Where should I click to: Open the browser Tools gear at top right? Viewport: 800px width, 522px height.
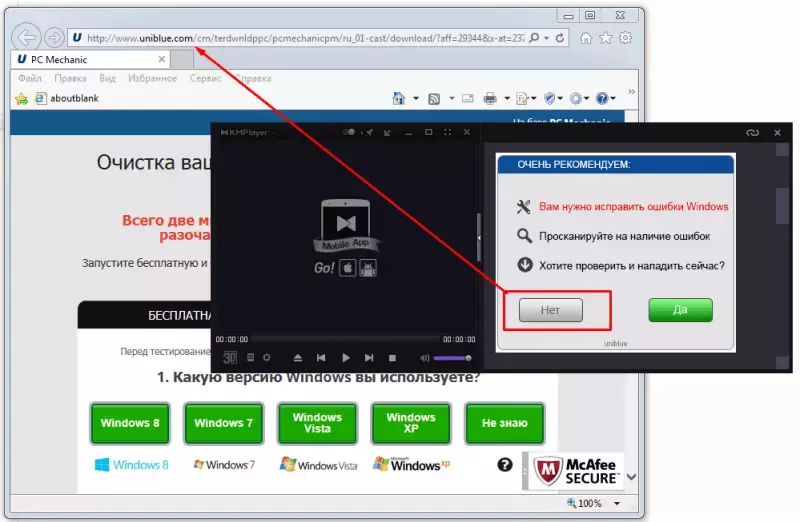[626, 38]
